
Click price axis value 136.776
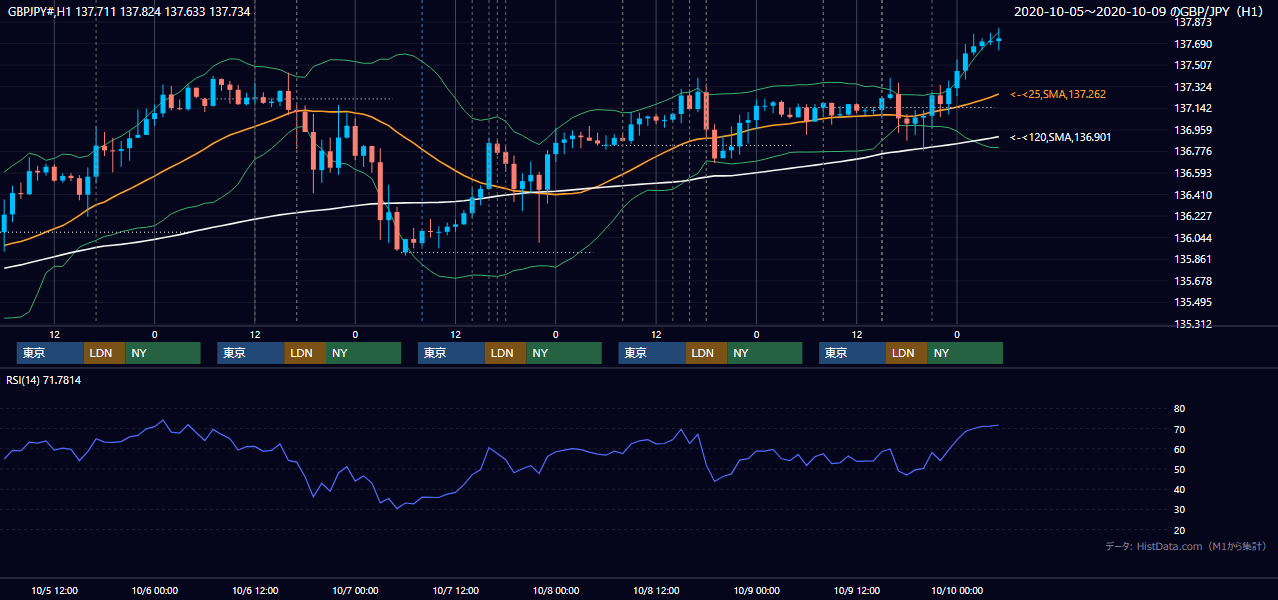click(1193, 151)
